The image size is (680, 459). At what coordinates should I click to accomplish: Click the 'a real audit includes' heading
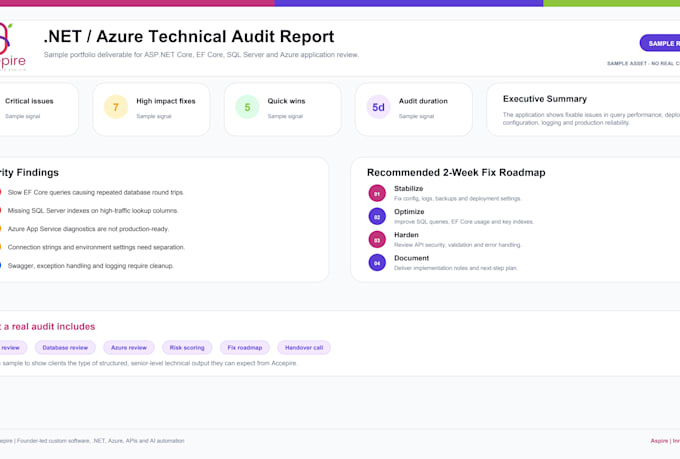[x=49, y=326]
